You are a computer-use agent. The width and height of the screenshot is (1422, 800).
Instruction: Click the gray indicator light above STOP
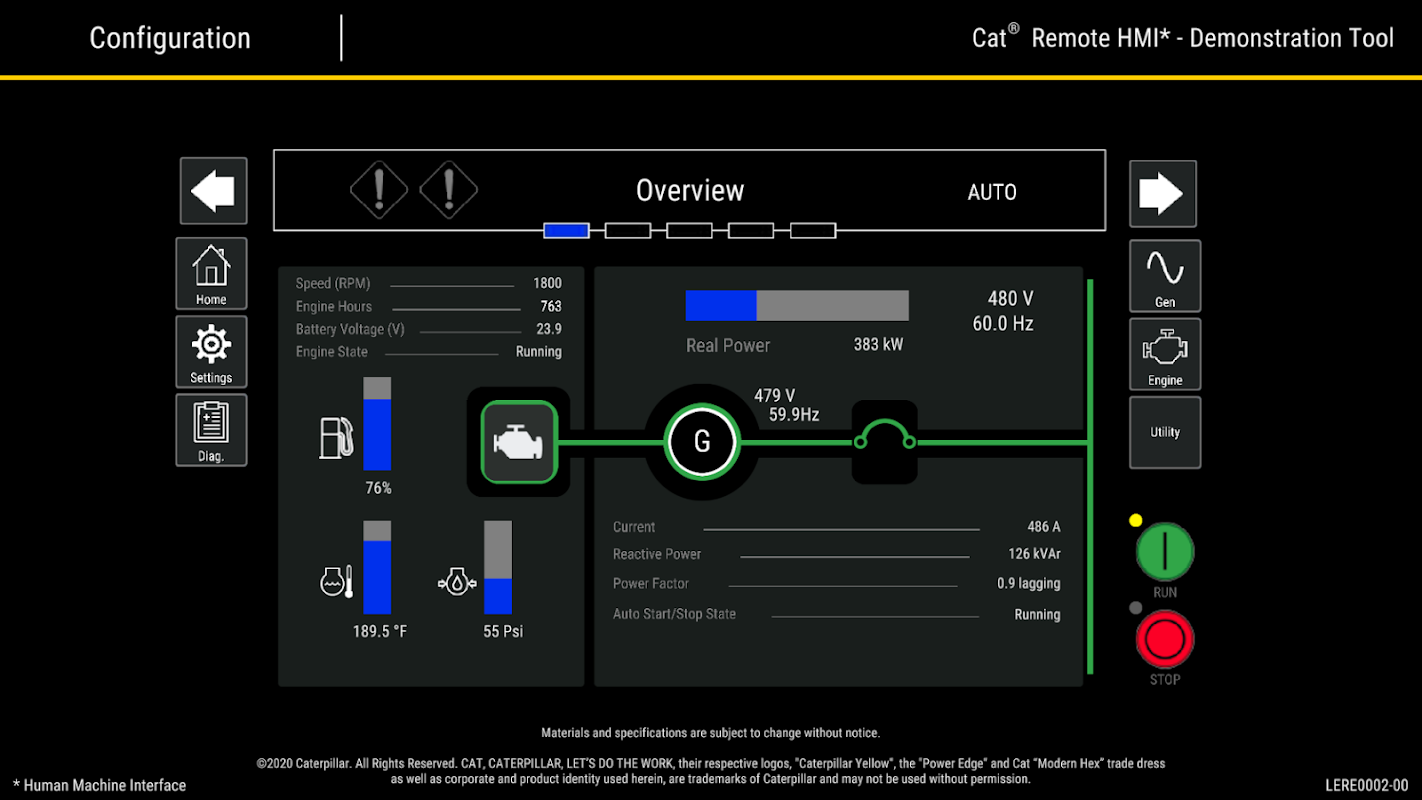coord(1135,608)
